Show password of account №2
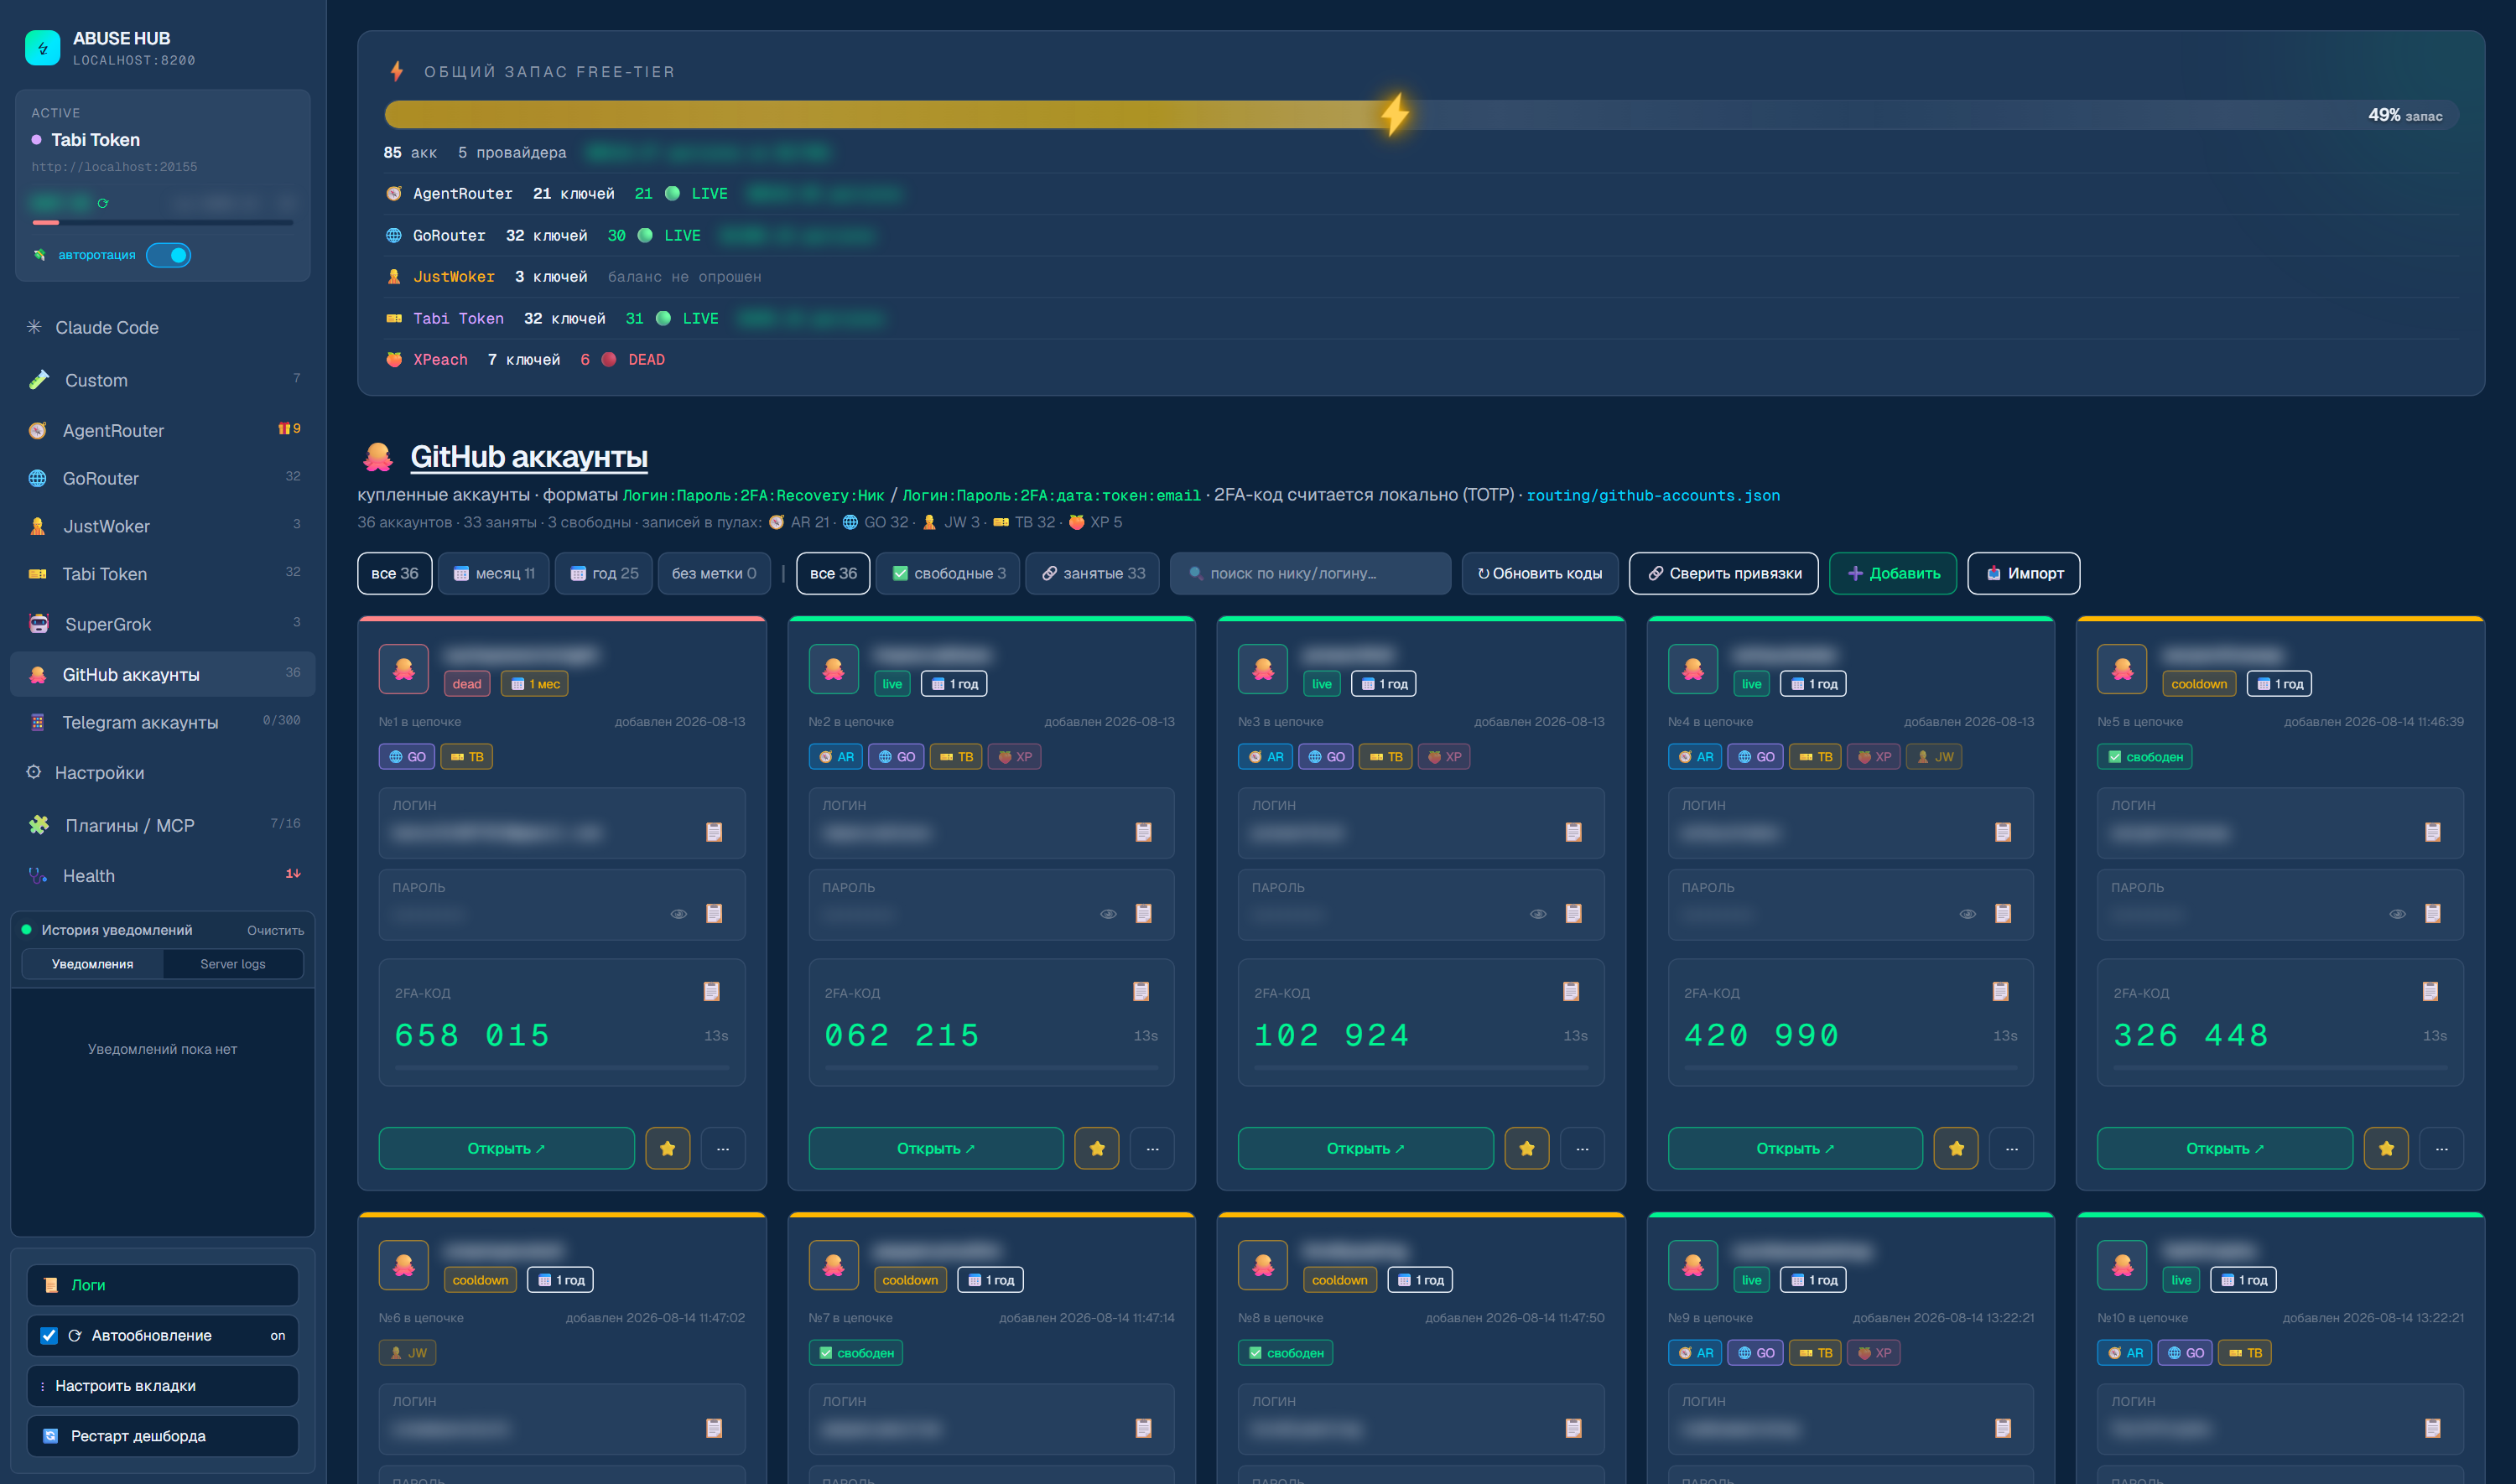This screenshot has height=1484, width=2516. 1108,914
